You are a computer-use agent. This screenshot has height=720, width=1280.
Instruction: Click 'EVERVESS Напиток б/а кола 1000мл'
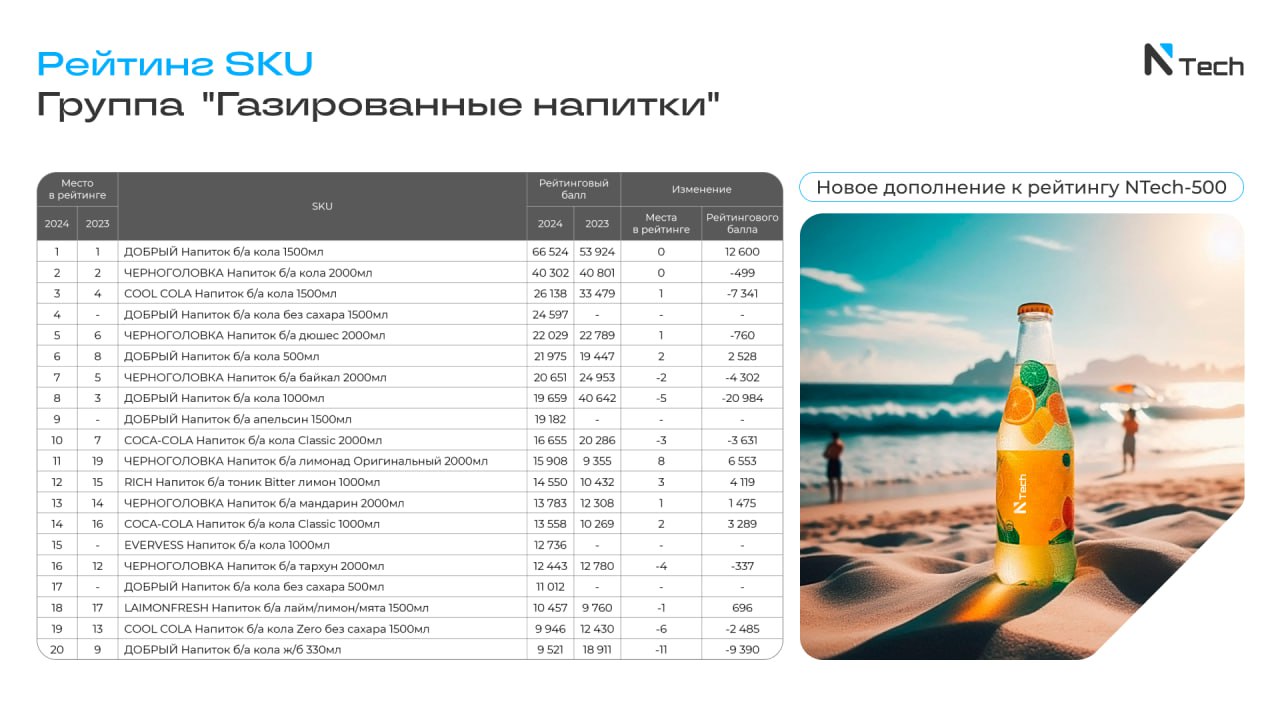pyautogui.click(x=226, y=546)
